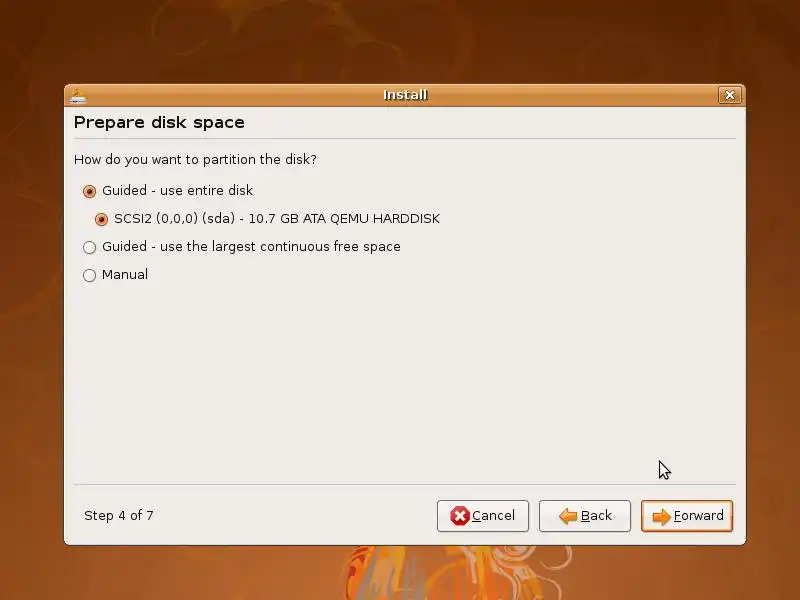The image size is (800, 600).
Task: Click 'Guided - use the largest continuous free space' text
Action: coord(251,247)
